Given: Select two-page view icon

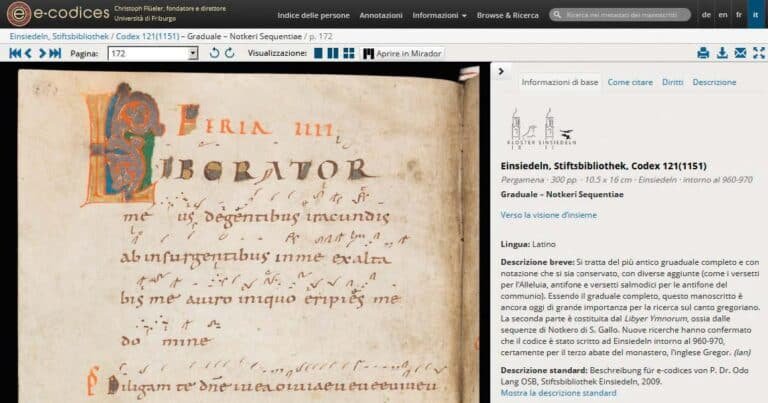Looking at the screenshot, I should tap(333, 53).
